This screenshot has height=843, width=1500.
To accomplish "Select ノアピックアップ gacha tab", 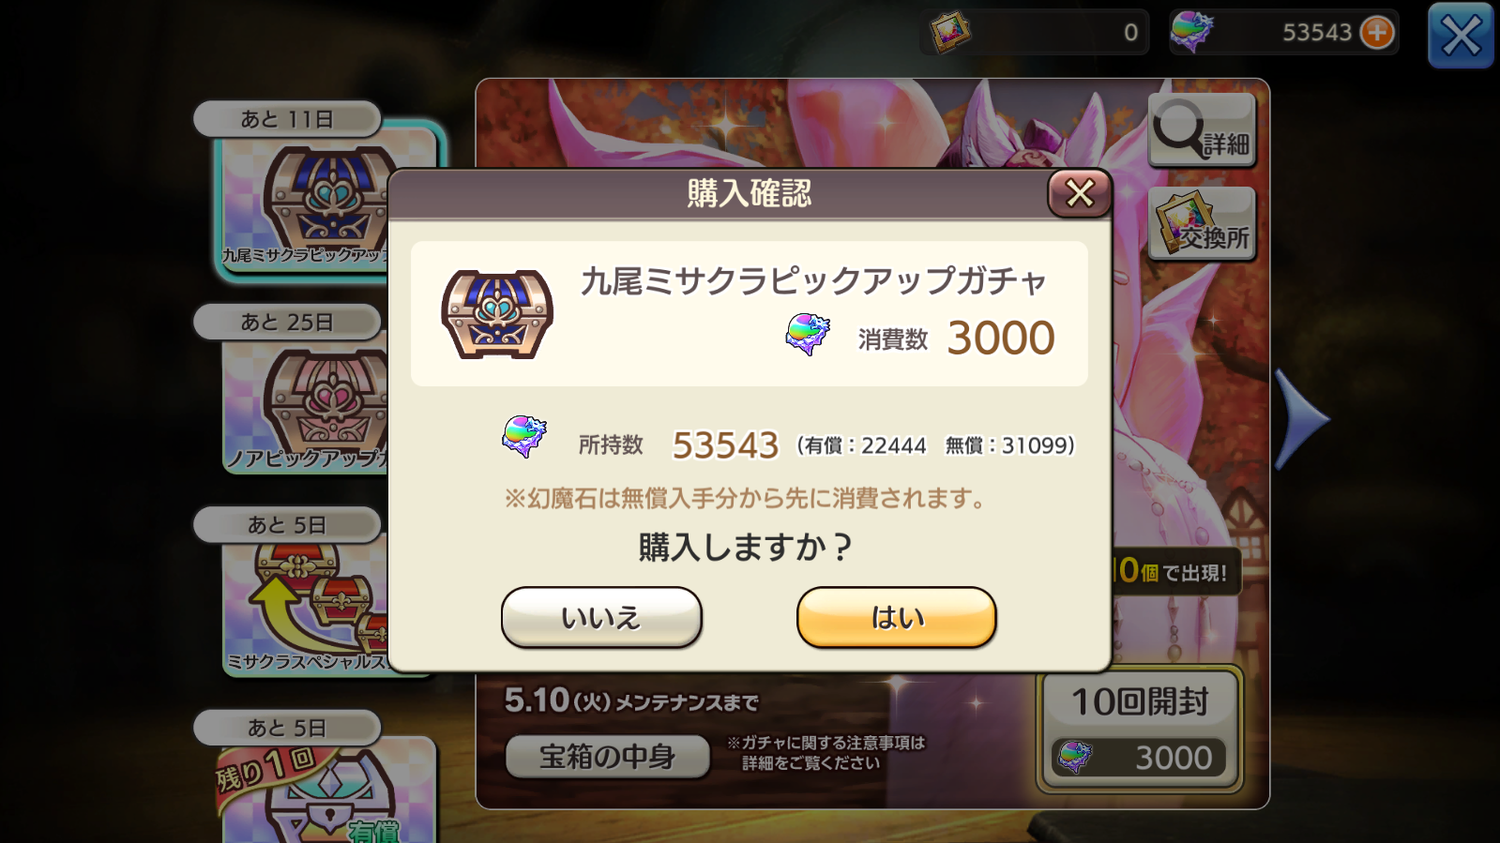I will (305, 405).
